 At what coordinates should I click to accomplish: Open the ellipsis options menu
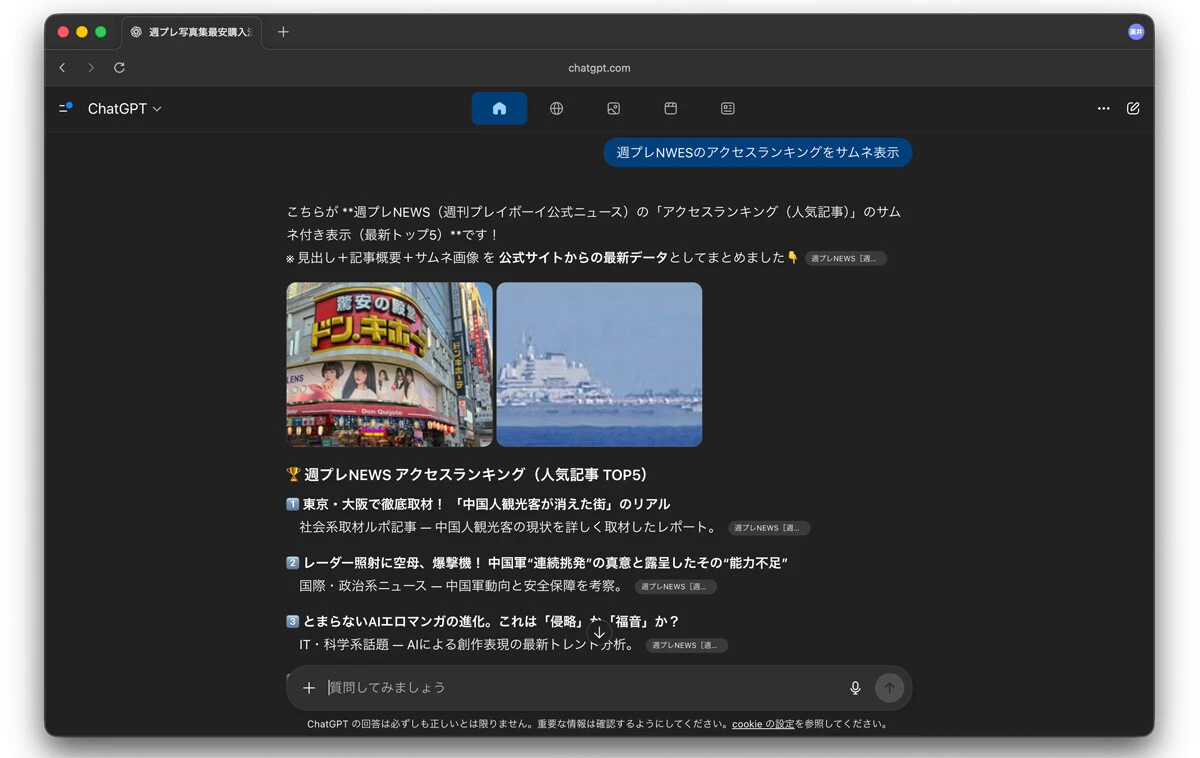pos(1103,108)
